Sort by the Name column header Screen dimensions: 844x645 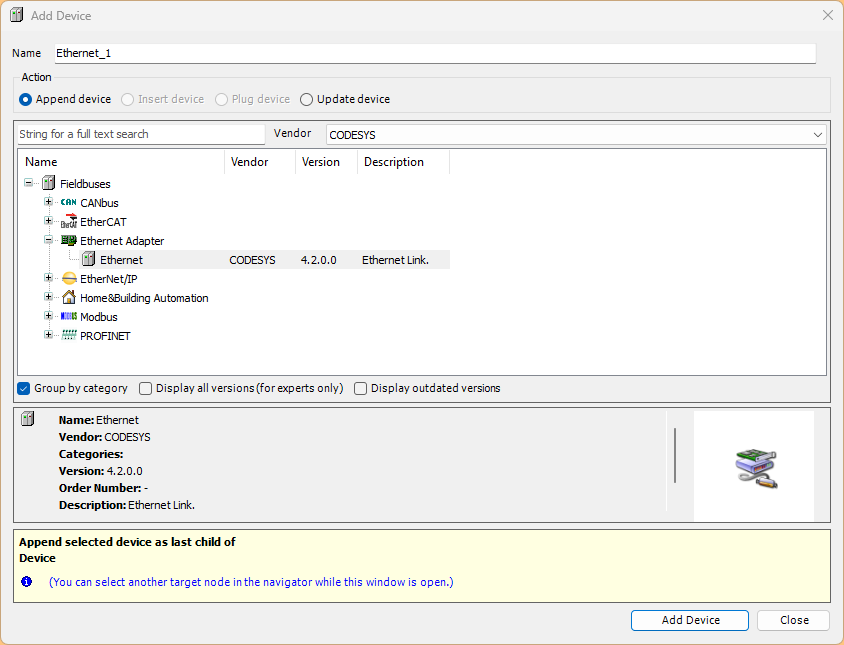[120, 162]
